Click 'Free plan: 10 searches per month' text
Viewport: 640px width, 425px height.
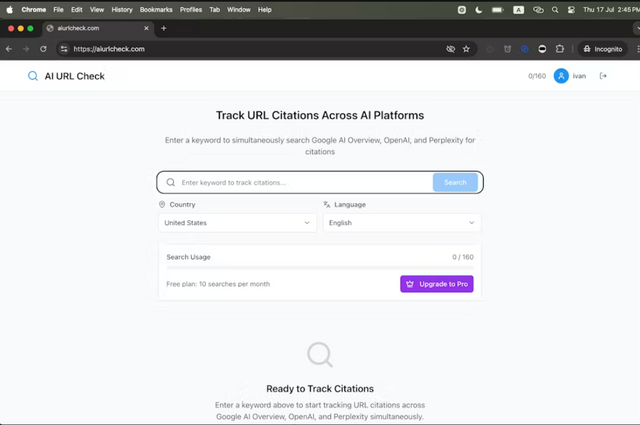pyautogui.click(x=218, y=284)
